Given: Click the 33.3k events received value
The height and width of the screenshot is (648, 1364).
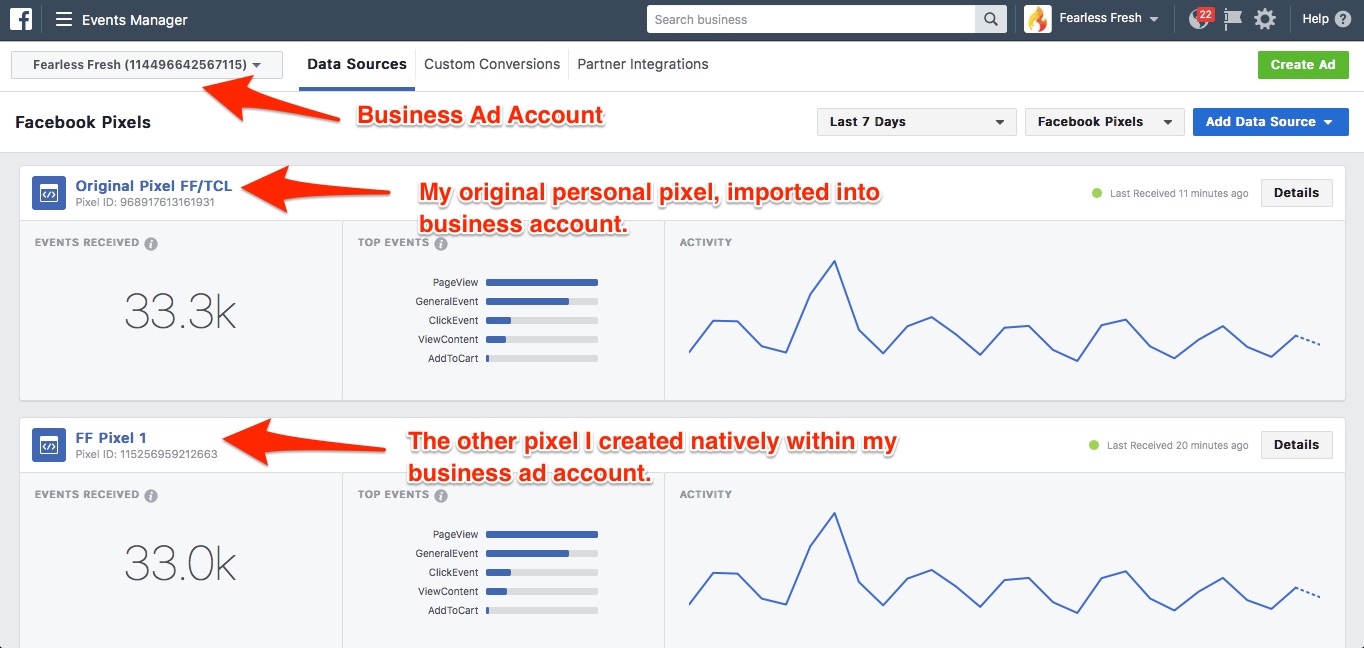Looking at the screenshot, I should point(181,313).
